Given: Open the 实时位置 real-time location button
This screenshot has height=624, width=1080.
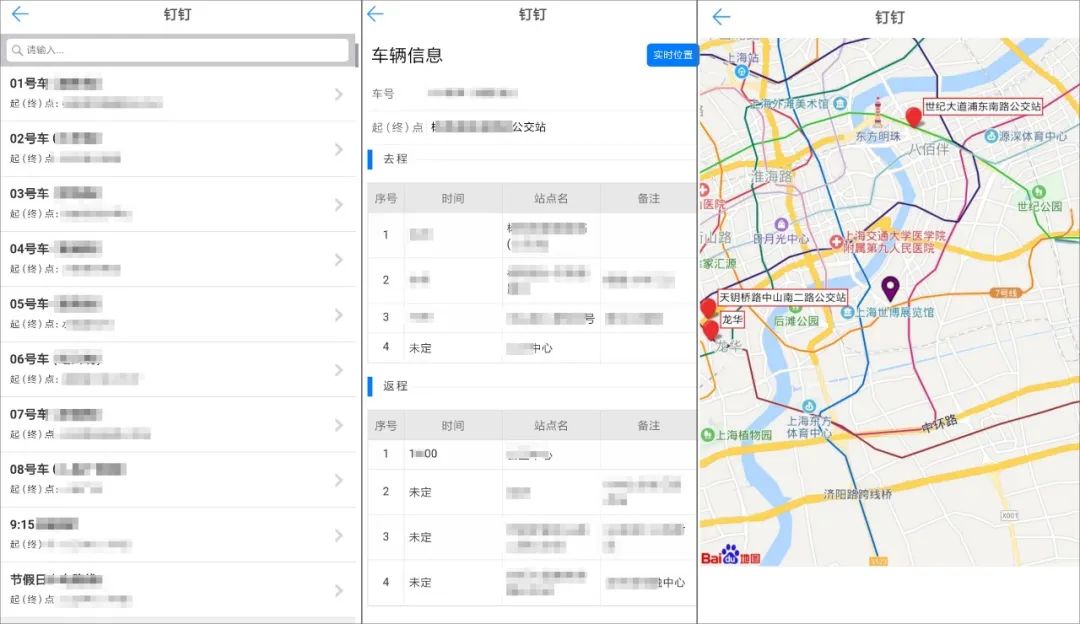Looking at the screenshot, I should [x=672, y=55].
